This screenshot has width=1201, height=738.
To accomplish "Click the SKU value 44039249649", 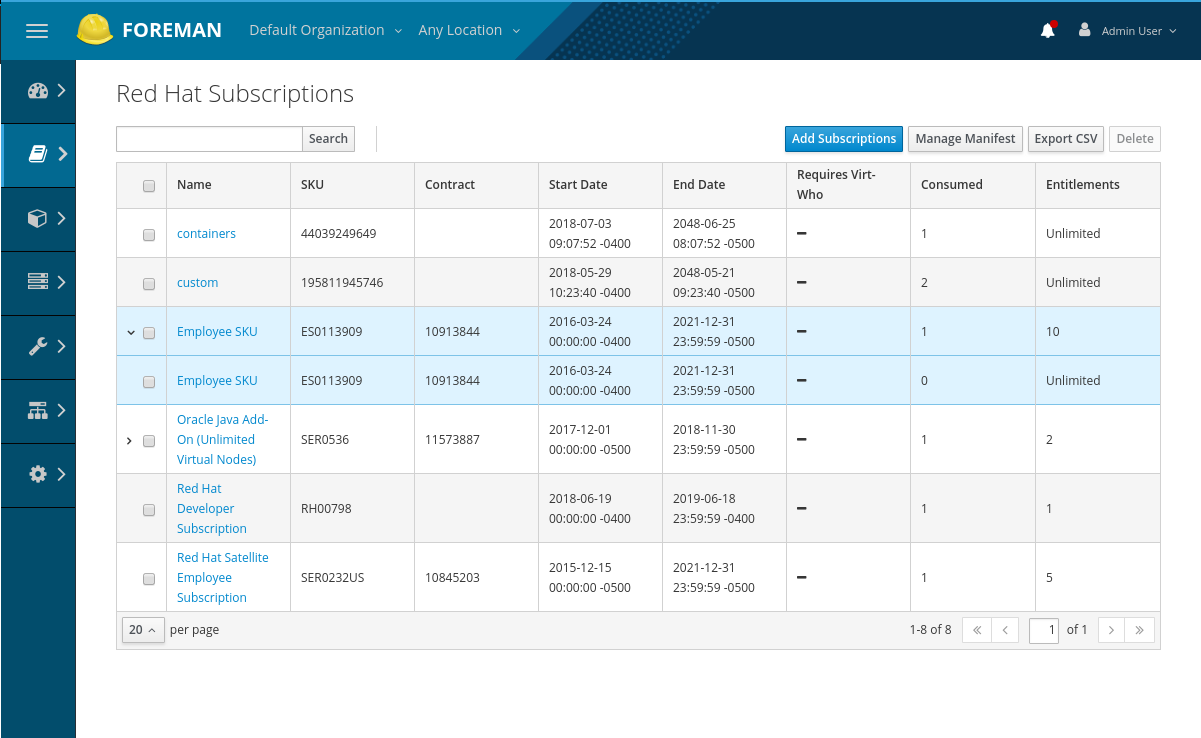I will tap(339, 234).
